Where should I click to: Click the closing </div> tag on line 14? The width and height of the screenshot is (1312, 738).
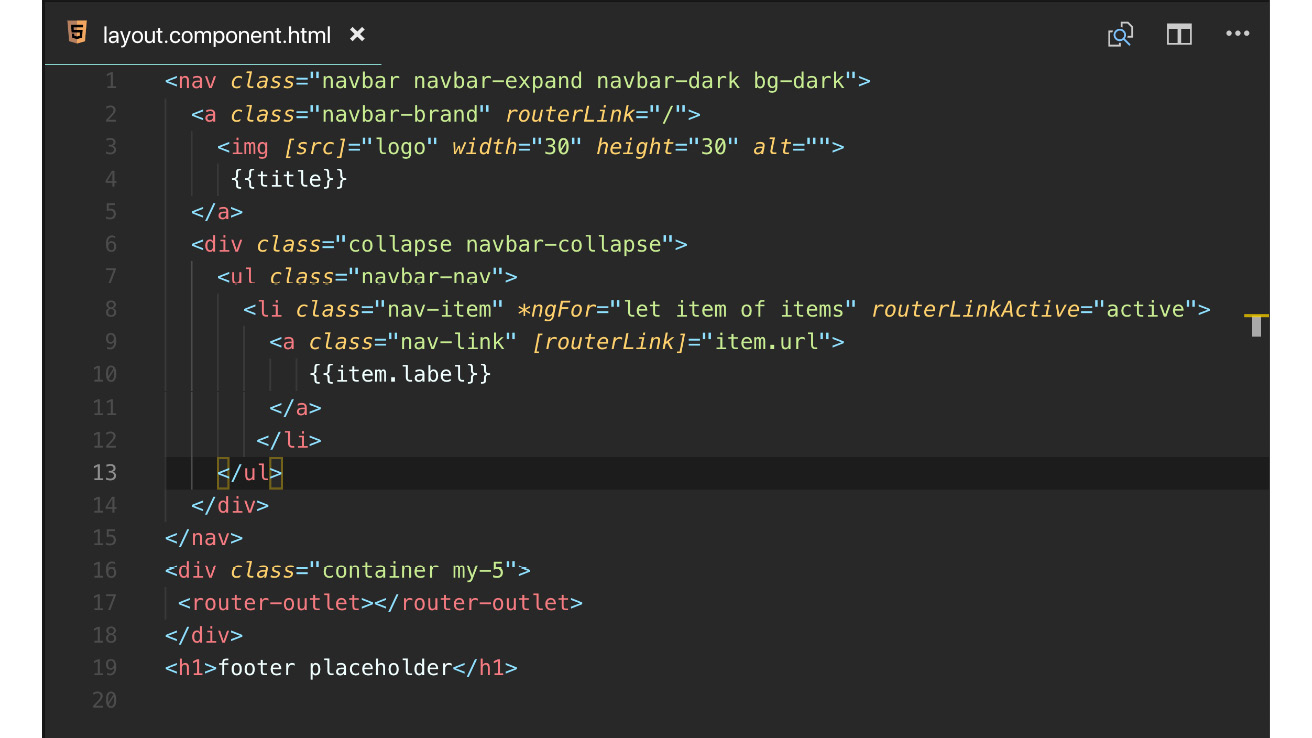coord(230,505)
